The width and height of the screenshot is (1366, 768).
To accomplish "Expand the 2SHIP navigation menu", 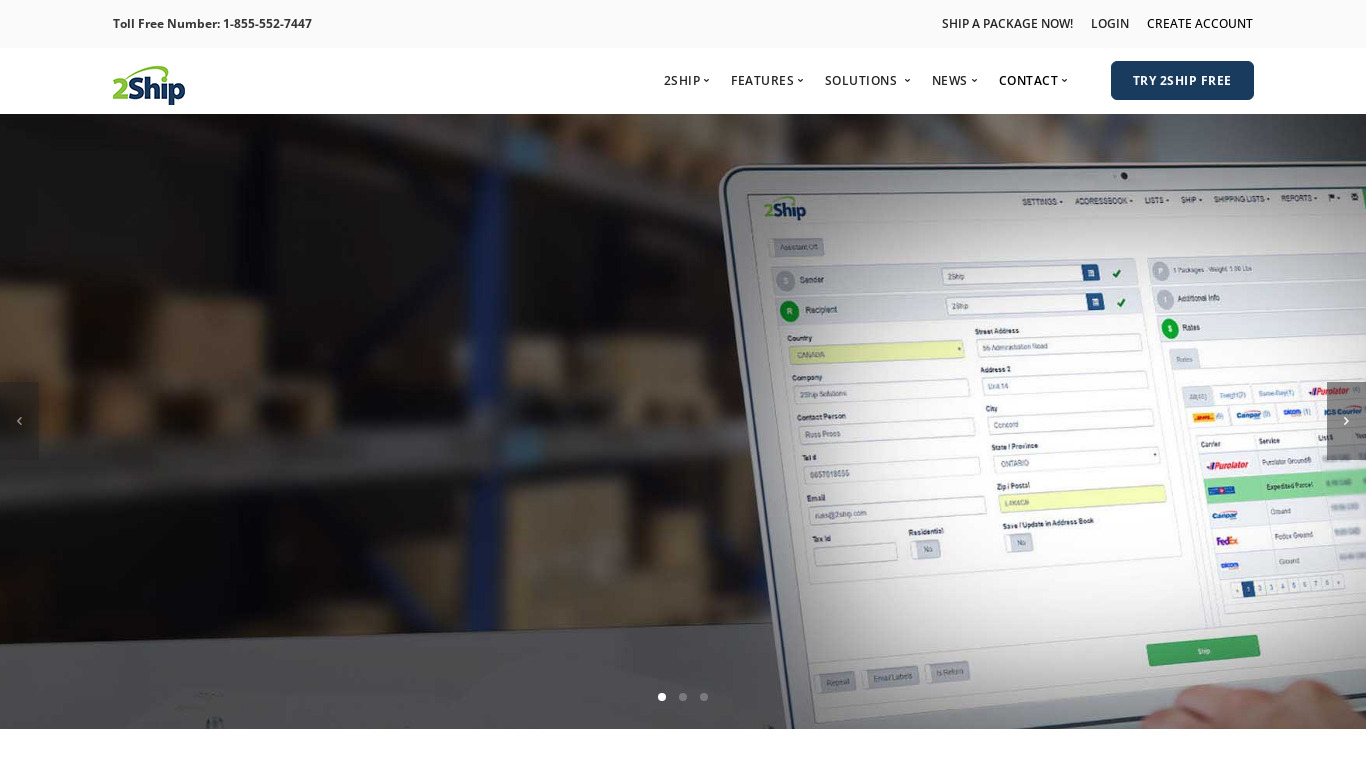I will point(687,80).
